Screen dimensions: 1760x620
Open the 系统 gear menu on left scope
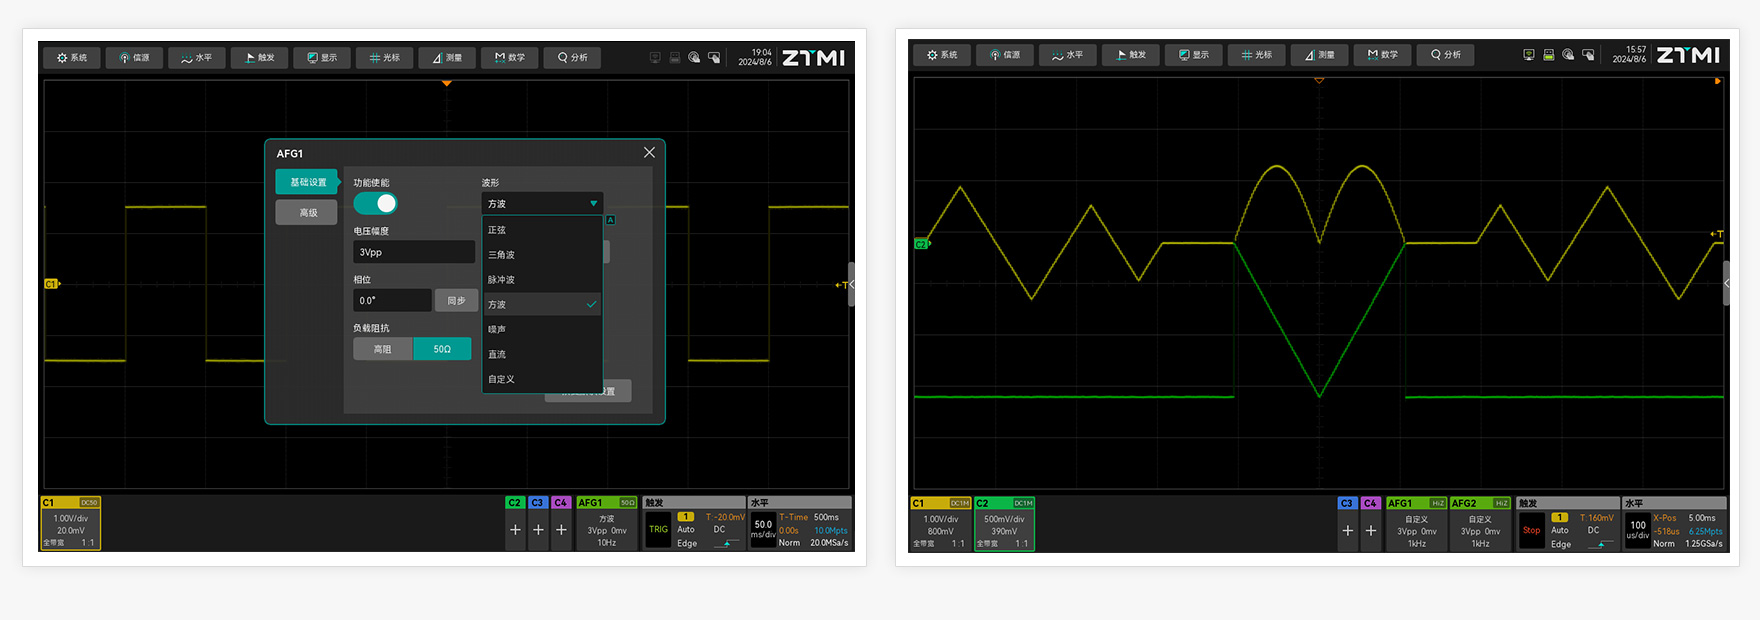tap(72, 58)
